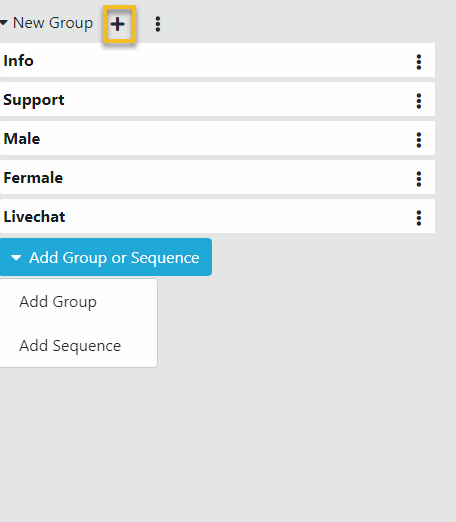Choose Add Sequence from the dropdown menu

pyautogui.click(x=70, y=346)
